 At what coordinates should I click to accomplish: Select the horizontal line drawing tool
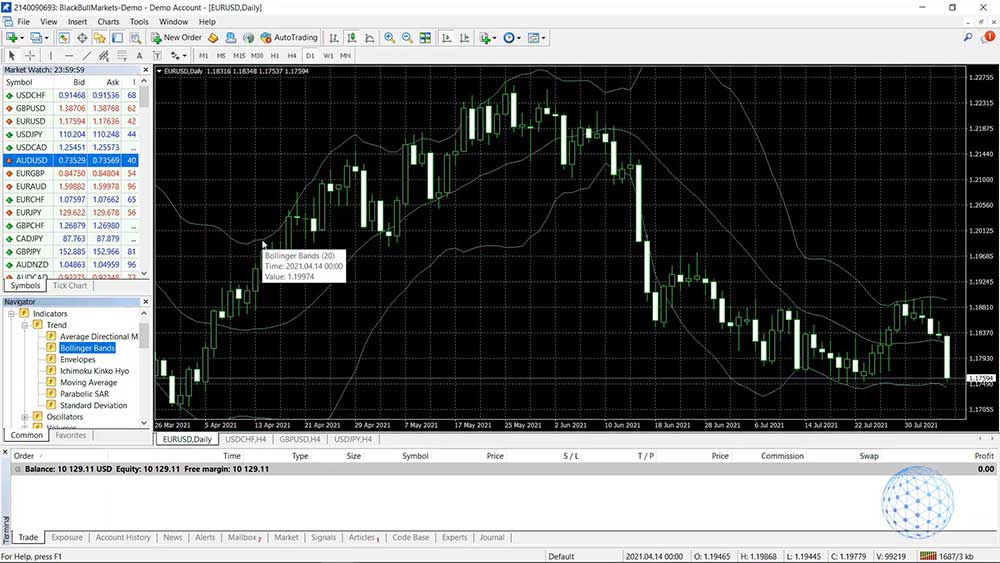pos(69,56)
